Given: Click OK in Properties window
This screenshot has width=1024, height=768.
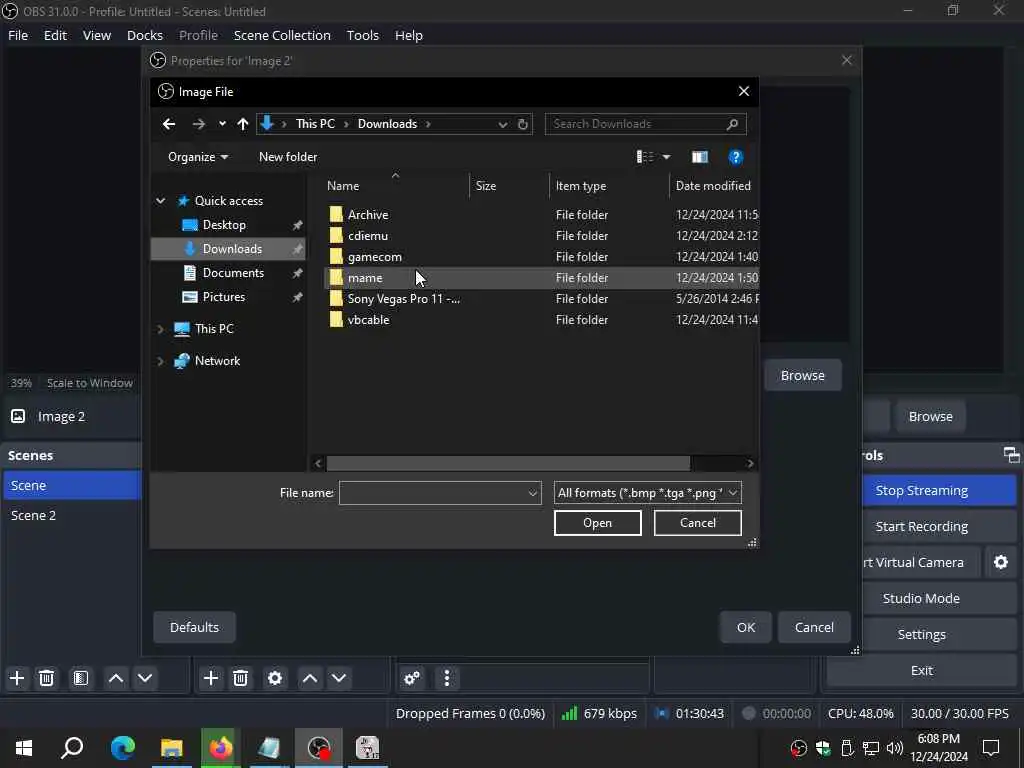Looking at the screenshot, I should (746, 627).
